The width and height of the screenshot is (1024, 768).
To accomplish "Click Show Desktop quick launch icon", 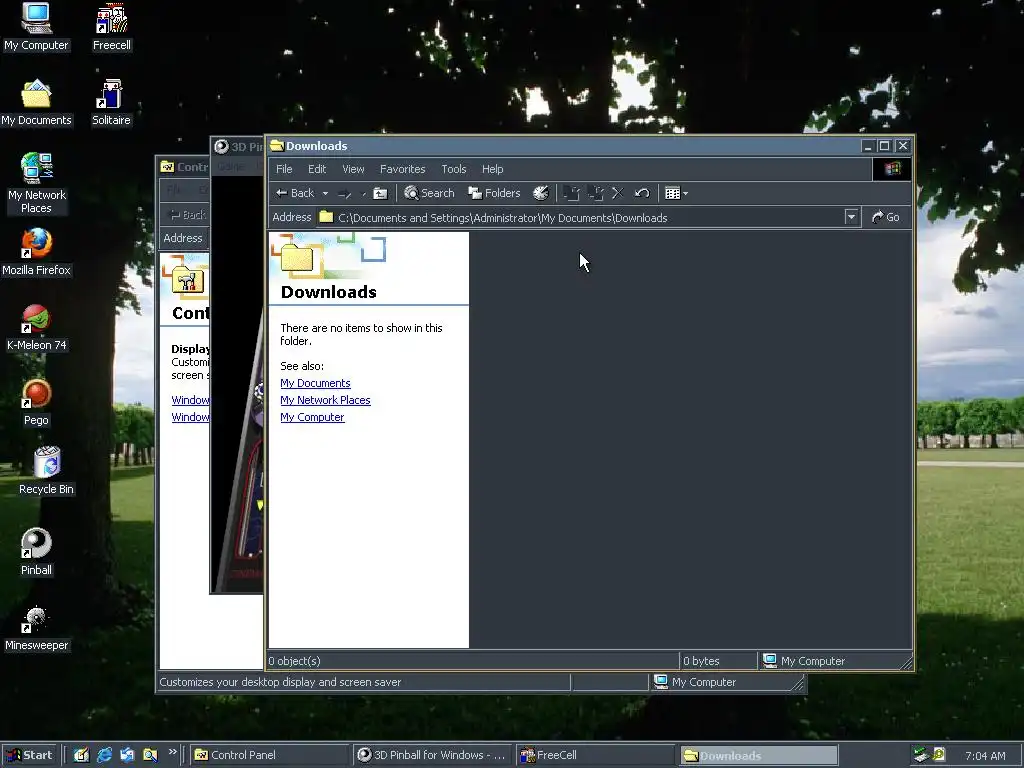I will click(x=81, y=755).
